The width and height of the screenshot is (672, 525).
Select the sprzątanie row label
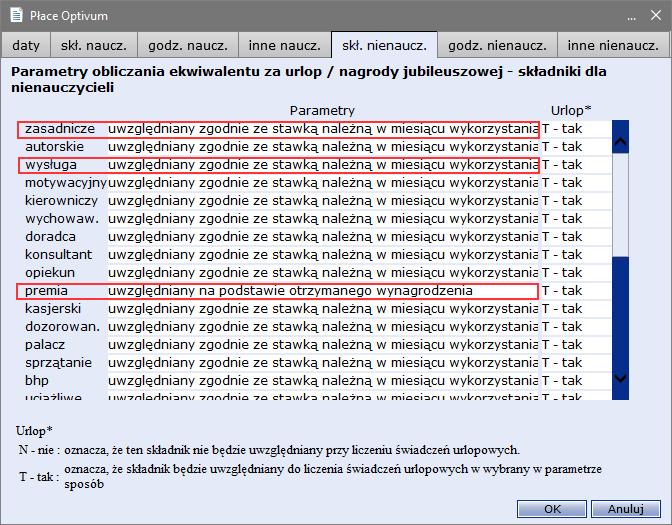[58, 363]
